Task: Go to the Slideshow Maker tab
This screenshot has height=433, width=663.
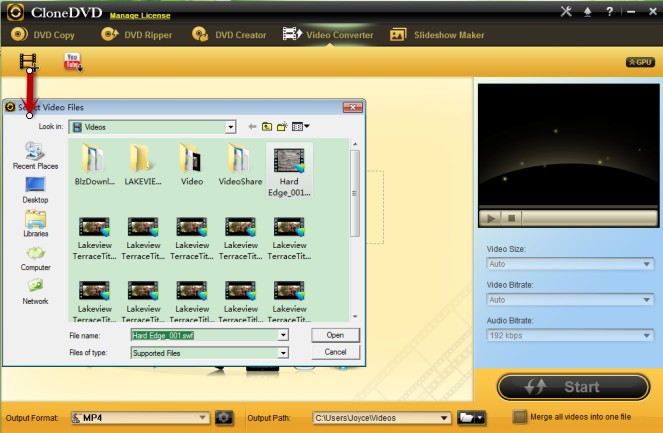Action: (x=437, y=35)
